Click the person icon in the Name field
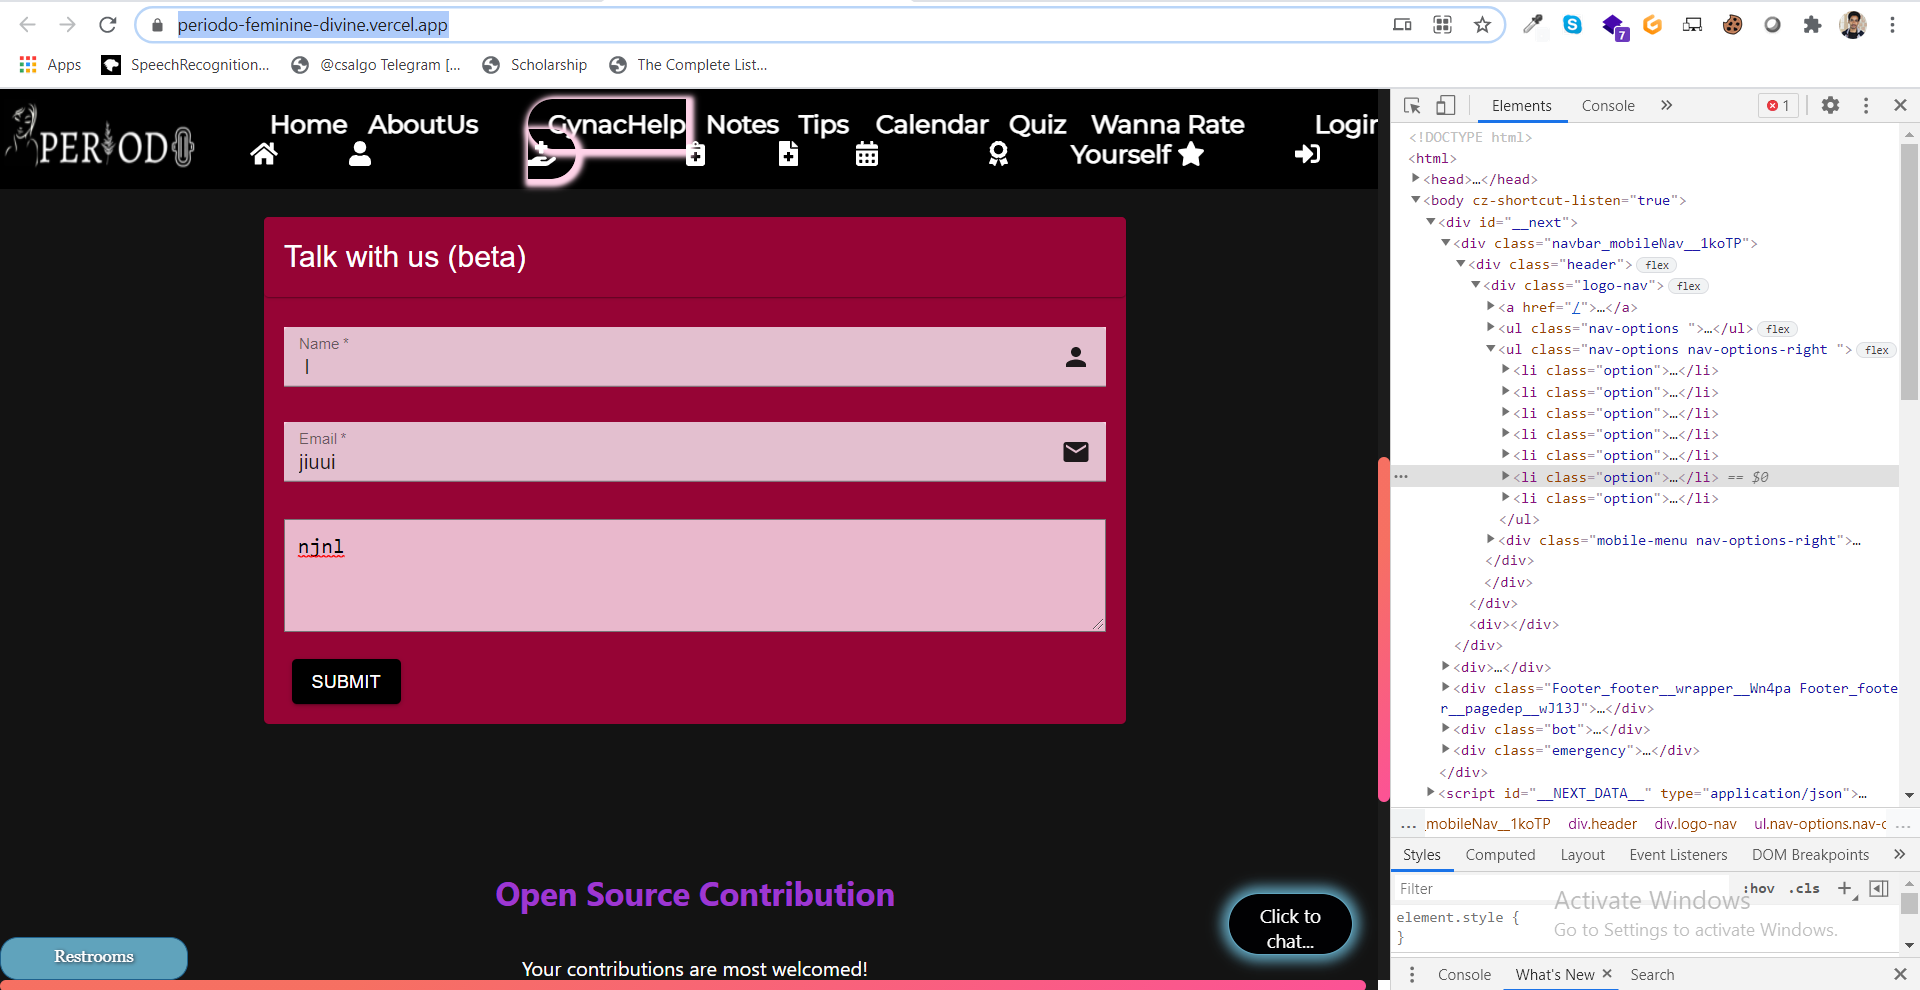This screenshot has height=990, width=1920. pos(1076,357)
